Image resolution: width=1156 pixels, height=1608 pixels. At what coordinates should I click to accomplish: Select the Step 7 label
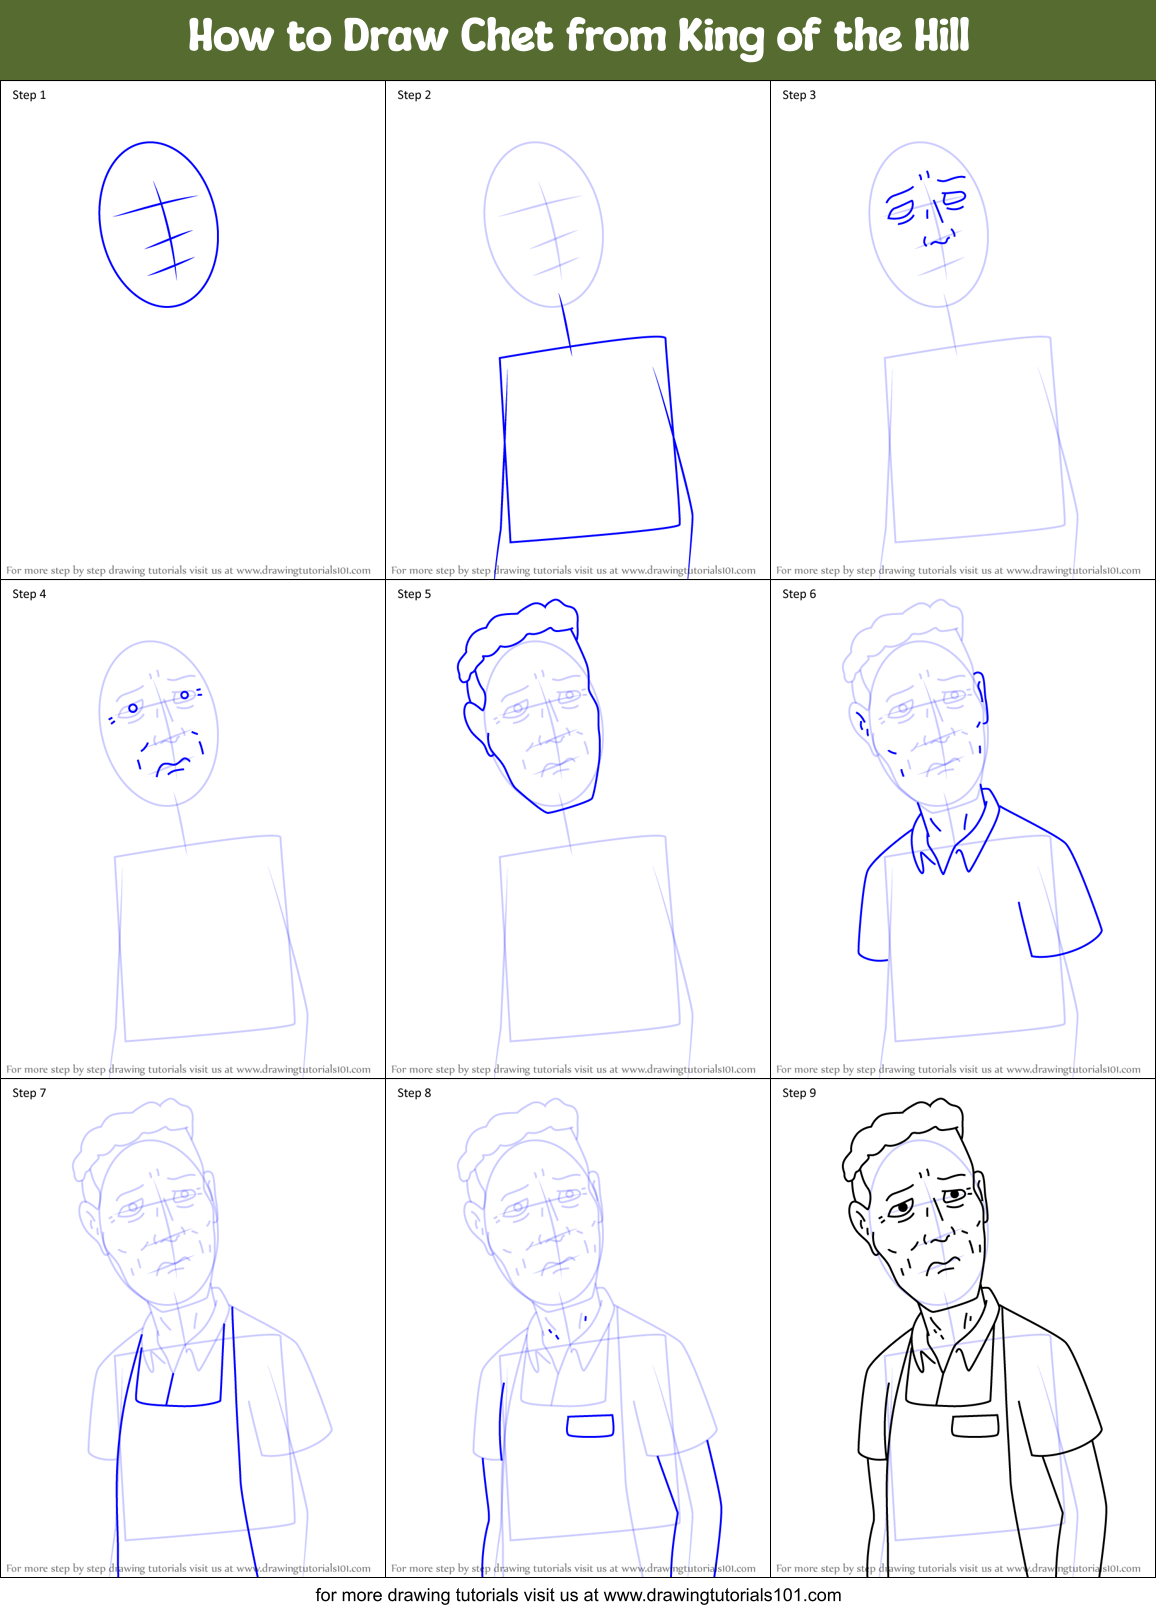29,1093
